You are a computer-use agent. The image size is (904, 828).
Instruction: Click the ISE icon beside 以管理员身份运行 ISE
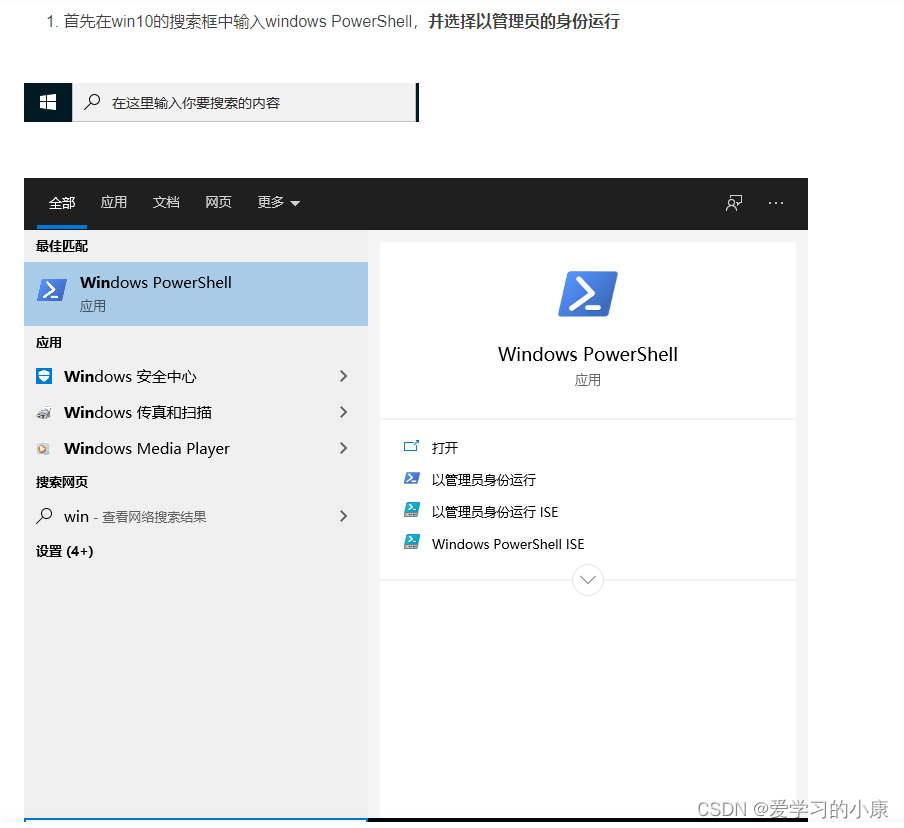(412, 510)
